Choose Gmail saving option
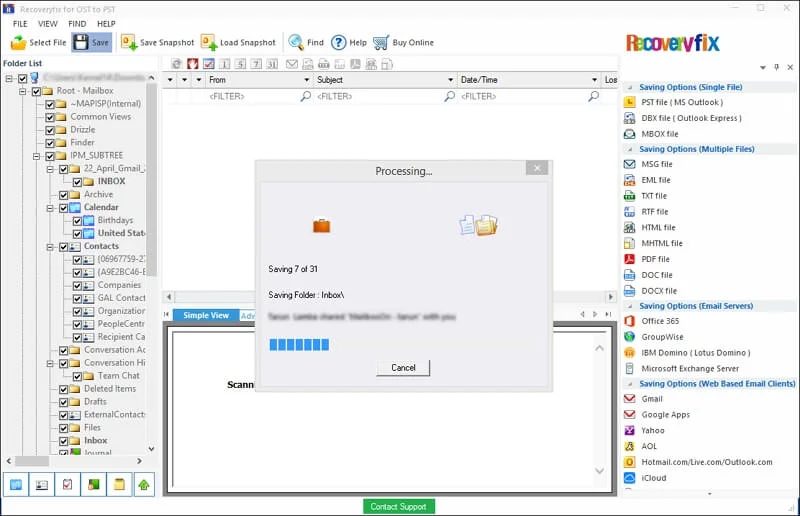 click(x=644, y=399)
